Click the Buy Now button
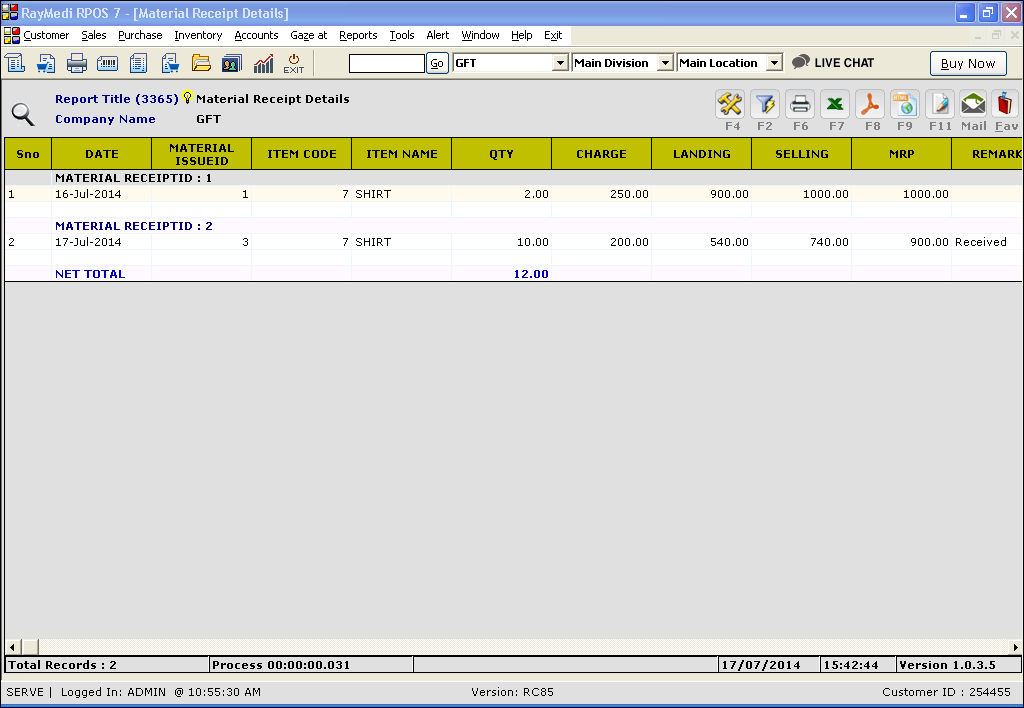Screen dimensions: 1024x708 coord(967,63)
